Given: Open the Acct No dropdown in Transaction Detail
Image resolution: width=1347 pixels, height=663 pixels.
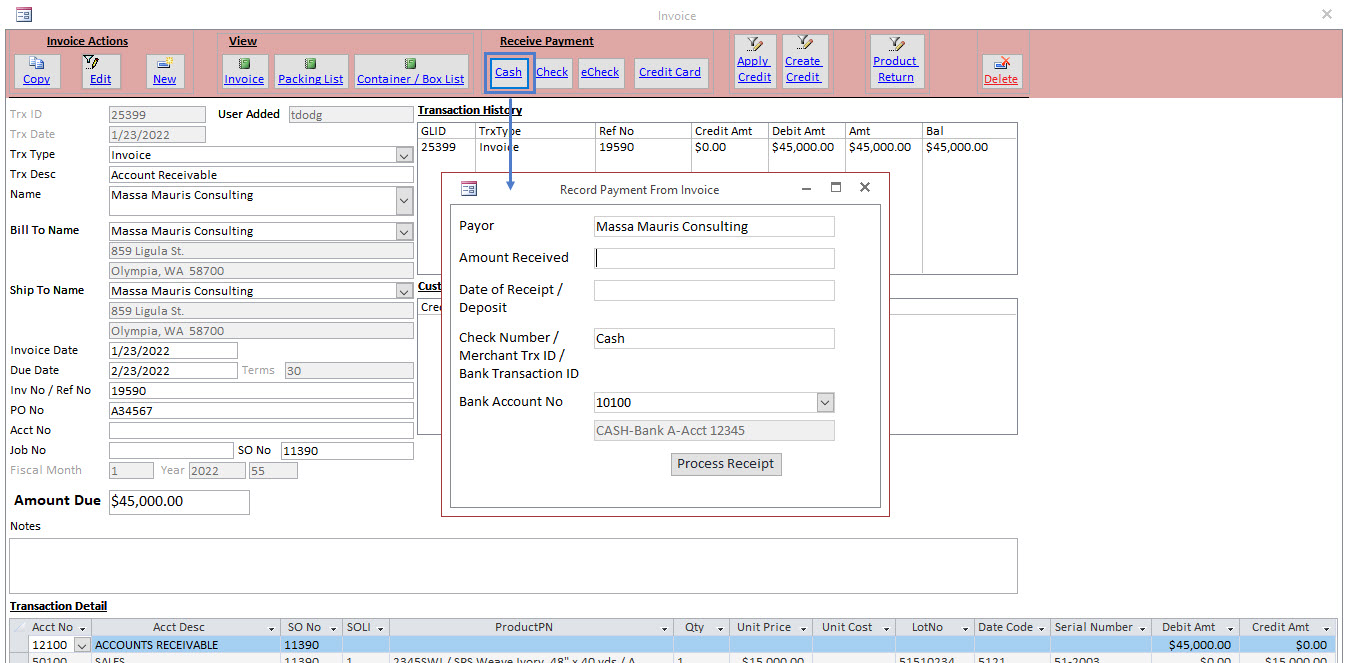Looking at the screenshot, I should tap(81, 645).
